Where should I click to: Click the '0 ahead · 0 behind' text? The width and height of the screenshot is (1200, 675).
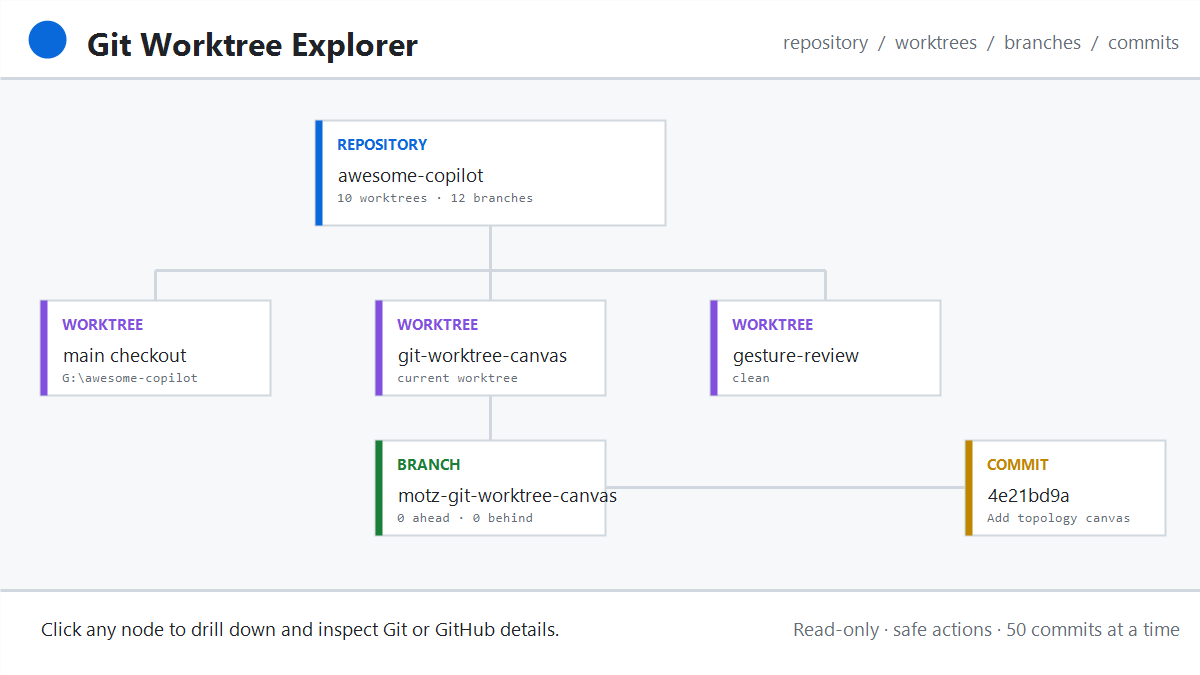(465, 518)
